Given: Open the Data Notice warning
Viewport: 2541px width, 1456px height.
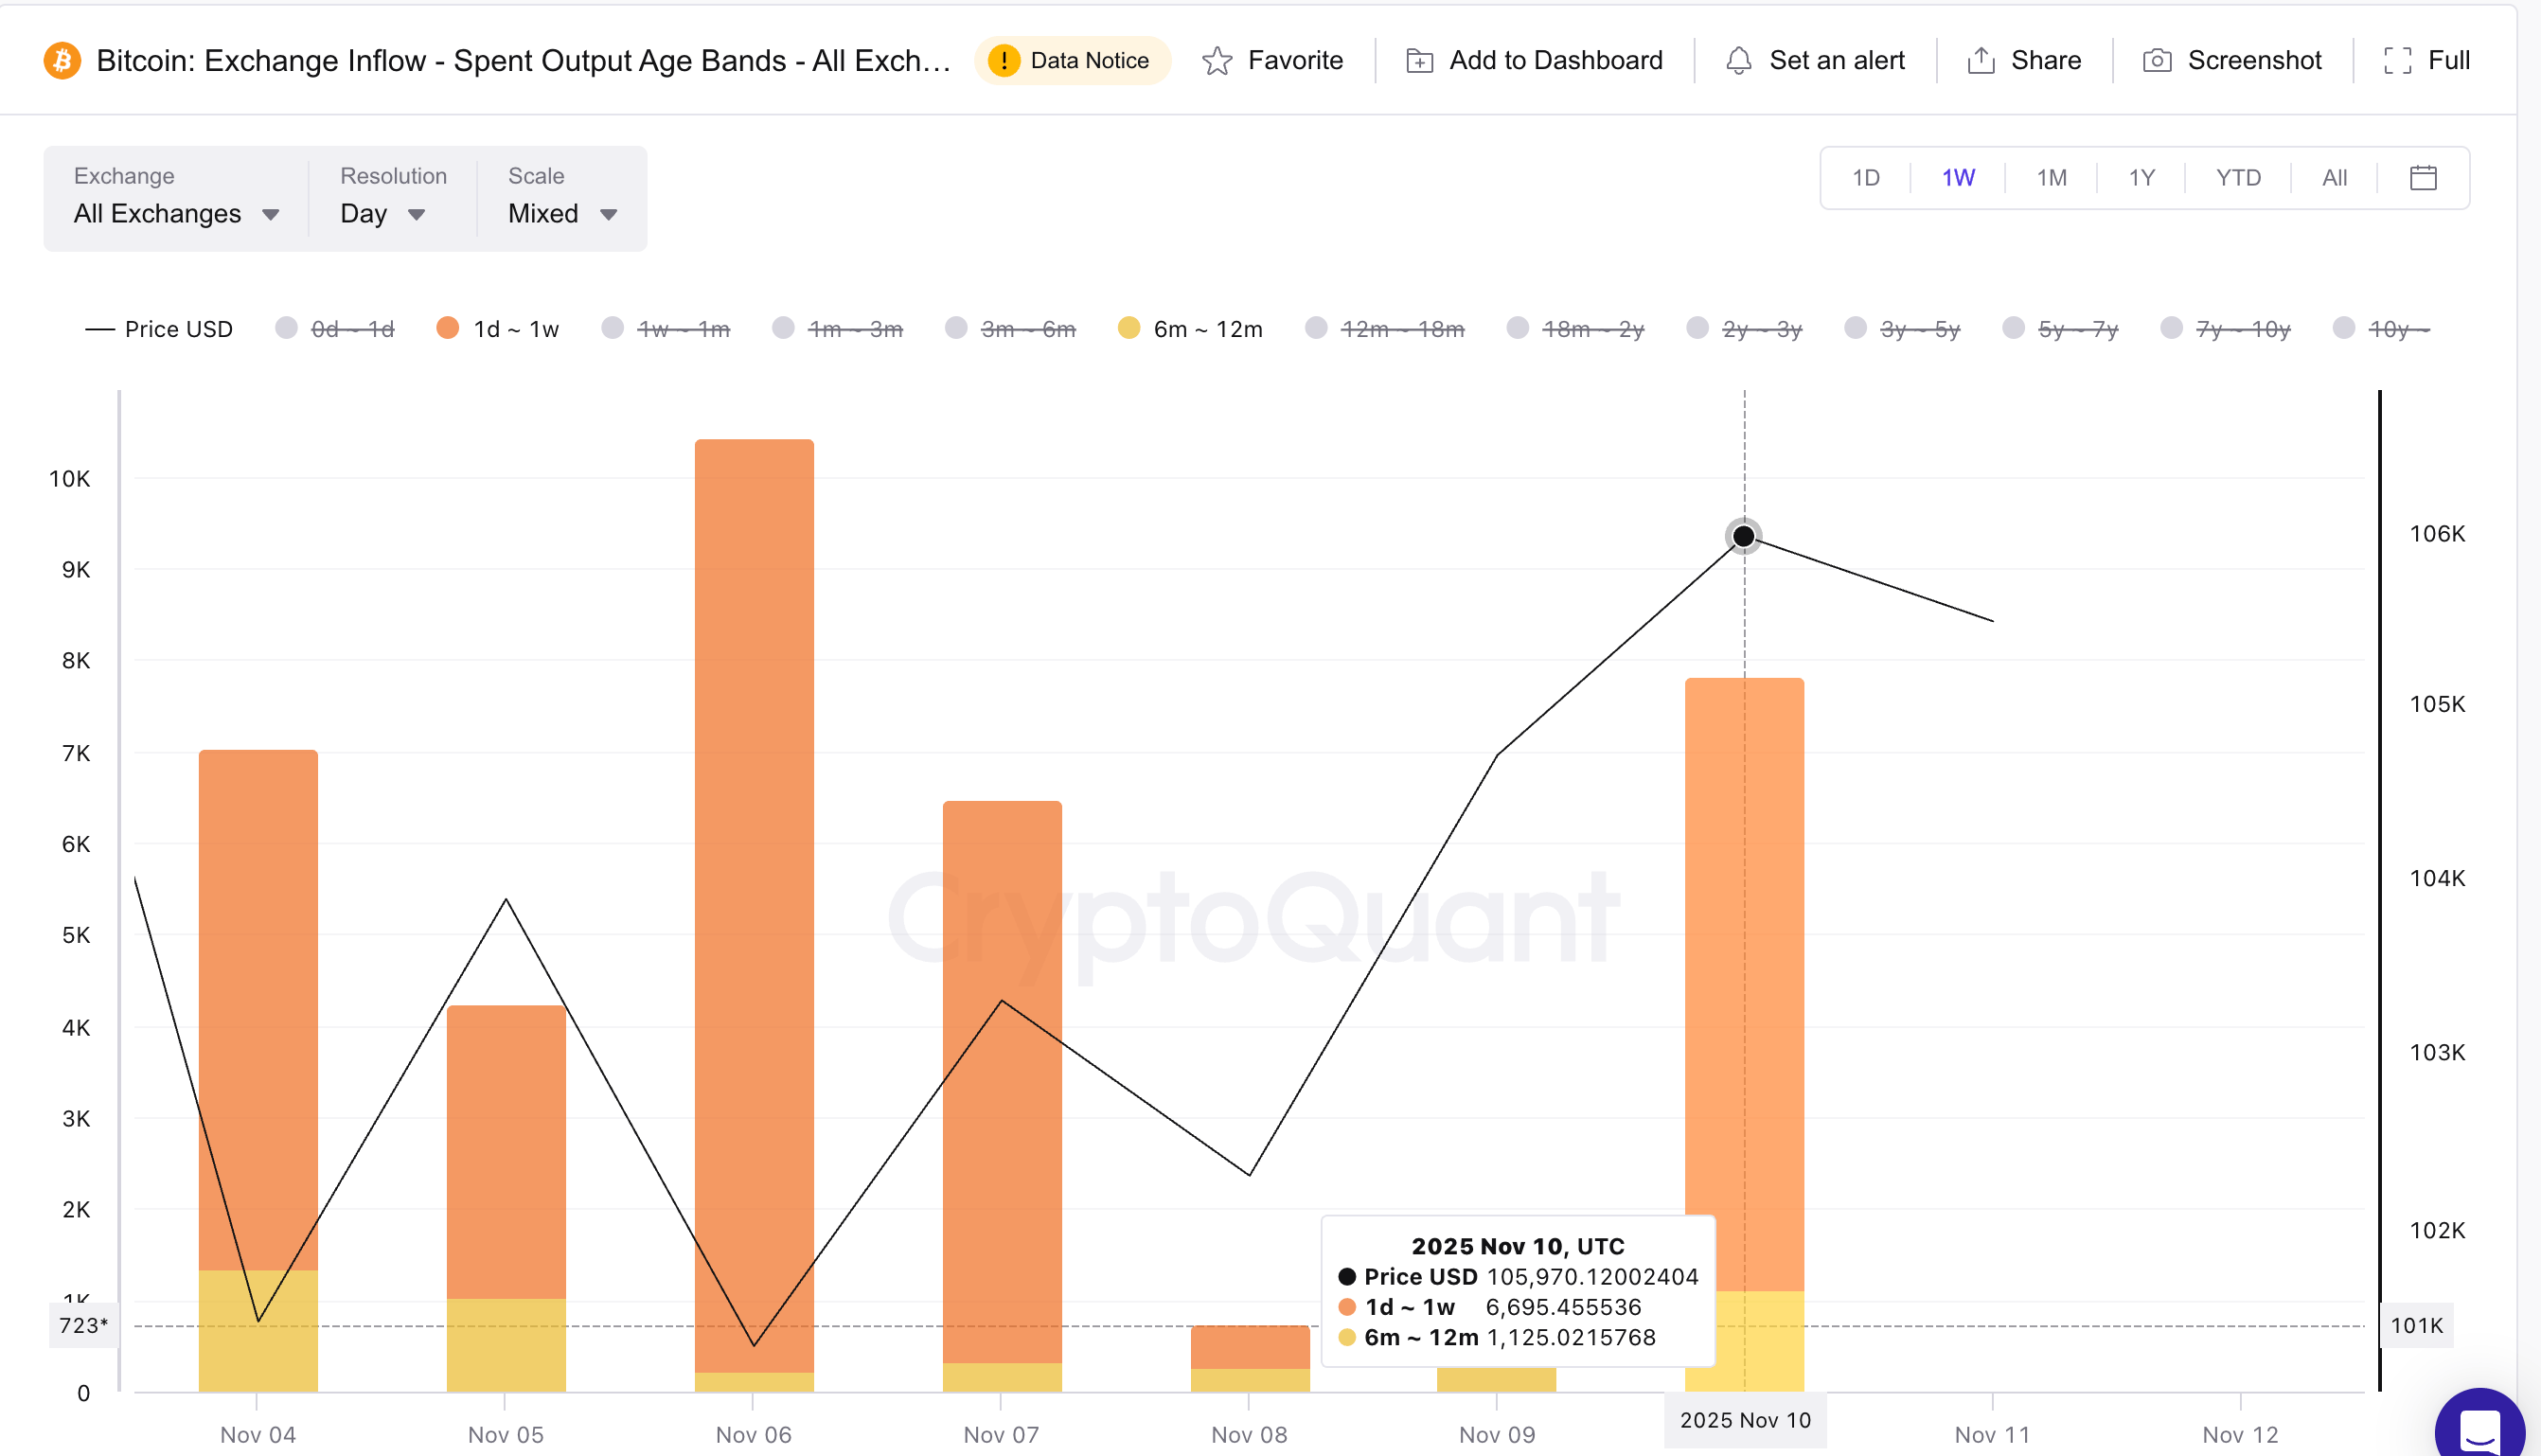Looking at the screenshot, I should [1072, 60].
